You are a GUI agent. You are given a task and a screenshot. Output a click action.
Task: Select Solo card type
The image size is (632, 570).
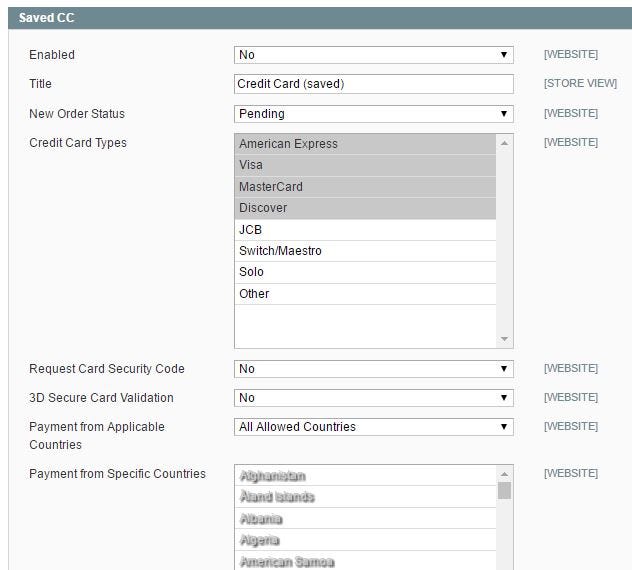[365, 272]
